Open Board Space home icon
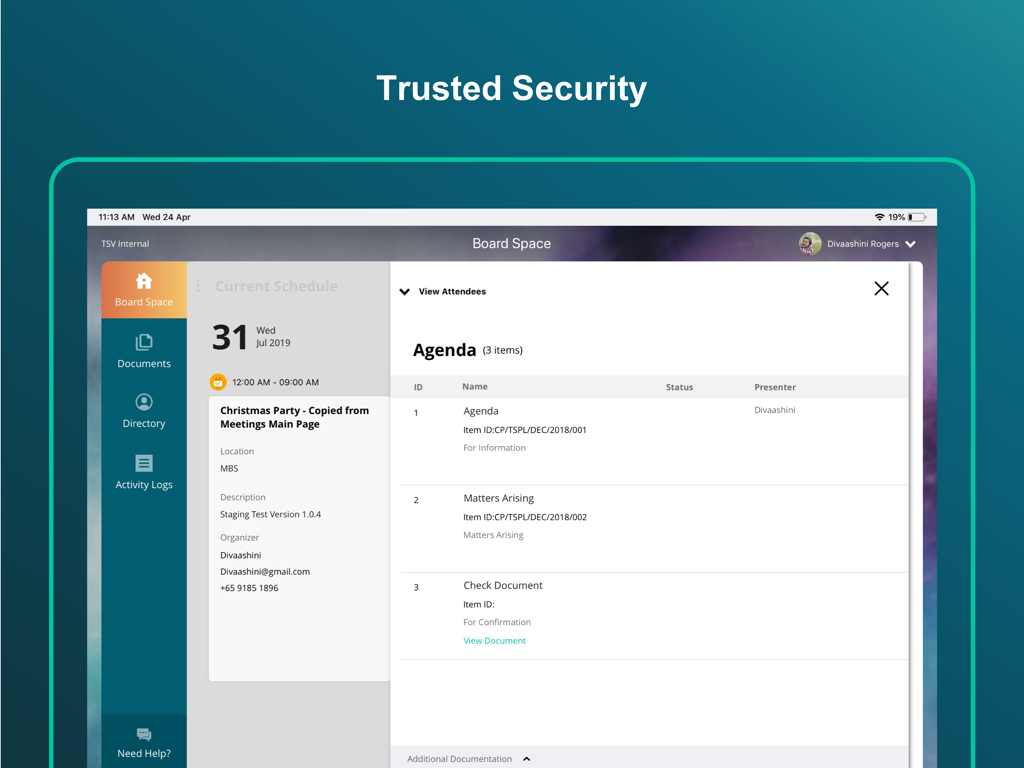This screenshot has width=1024, height=768. point(144,281)
